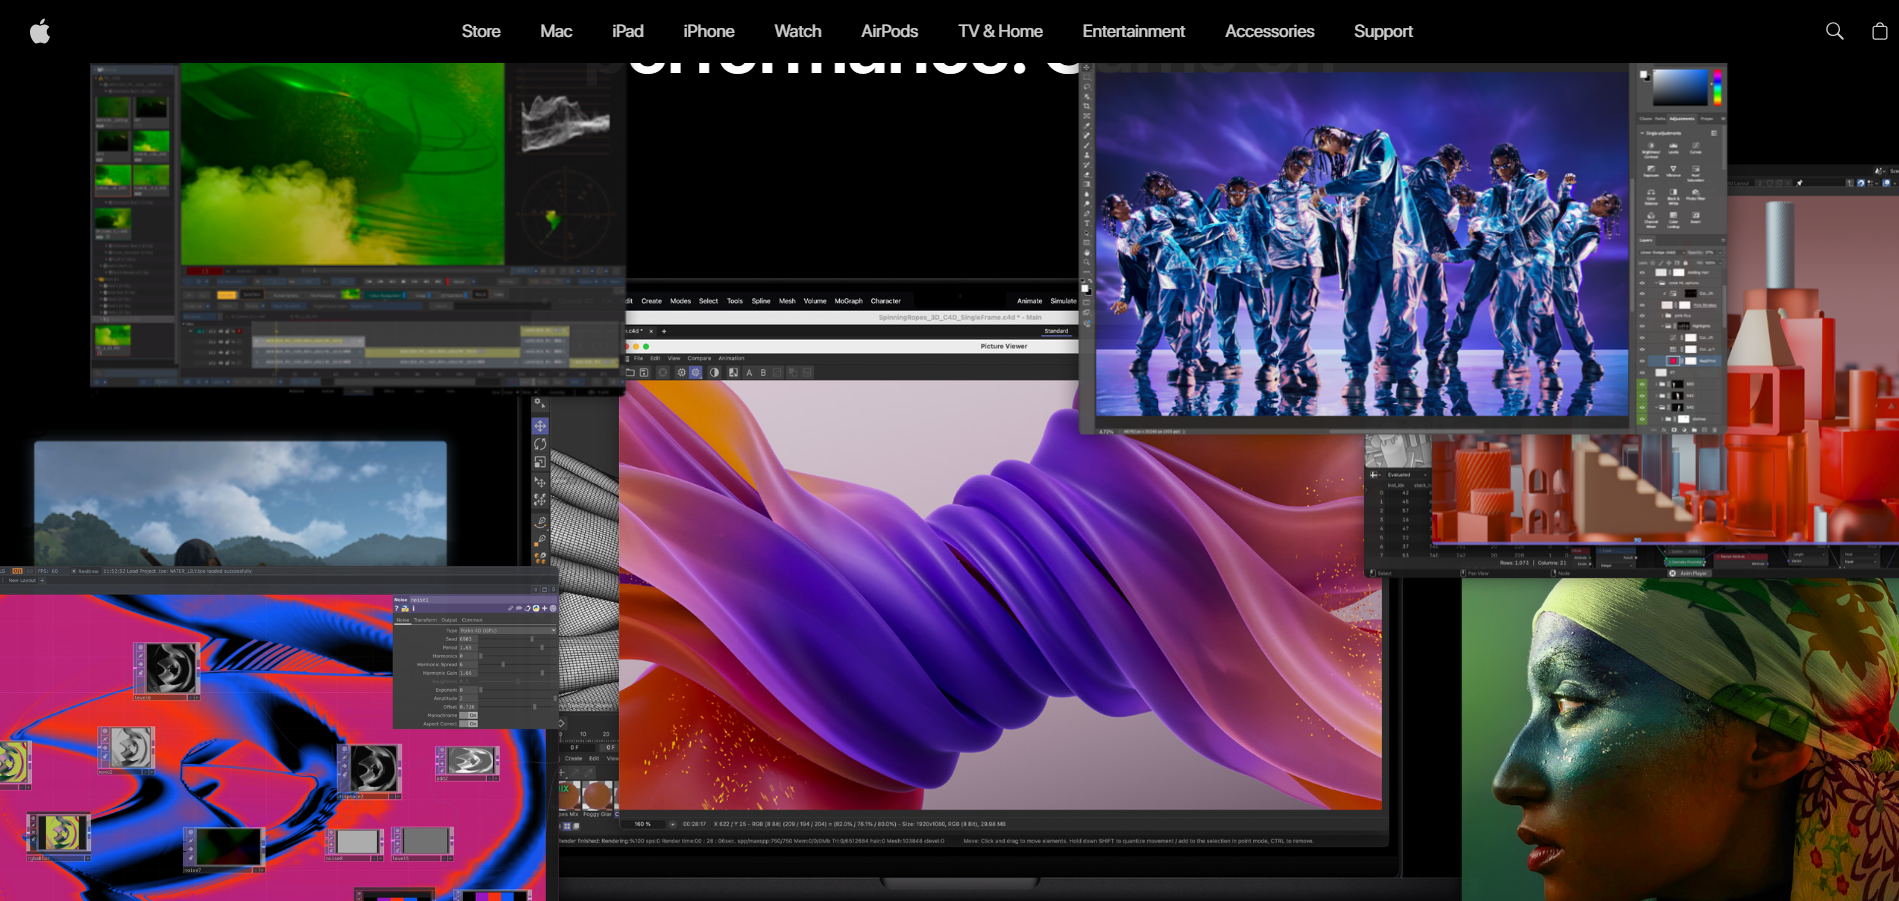The image size is (1899, 901).
Task: Open the TouchDesigner Type dropdown Perlin 4D
Action: (x=507, y=631)
